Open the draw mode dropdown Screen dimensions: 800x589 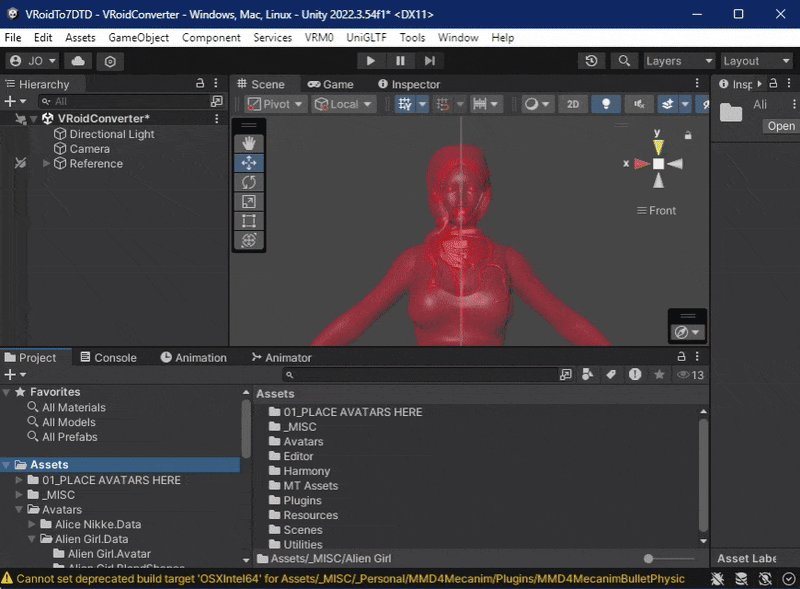click(537, 104)
